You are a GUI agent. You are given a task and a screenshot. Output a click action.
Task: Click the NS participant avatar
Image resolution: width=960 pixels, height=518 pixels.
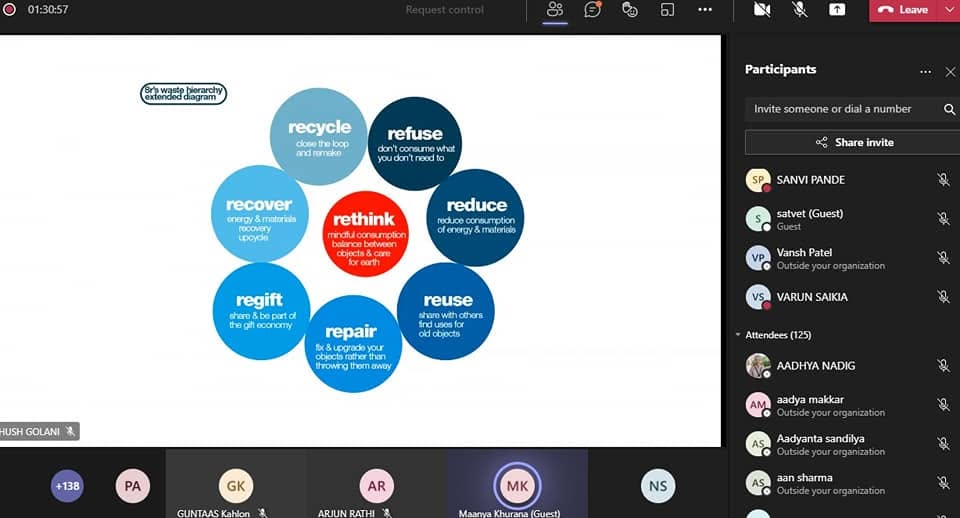point(658,486)
